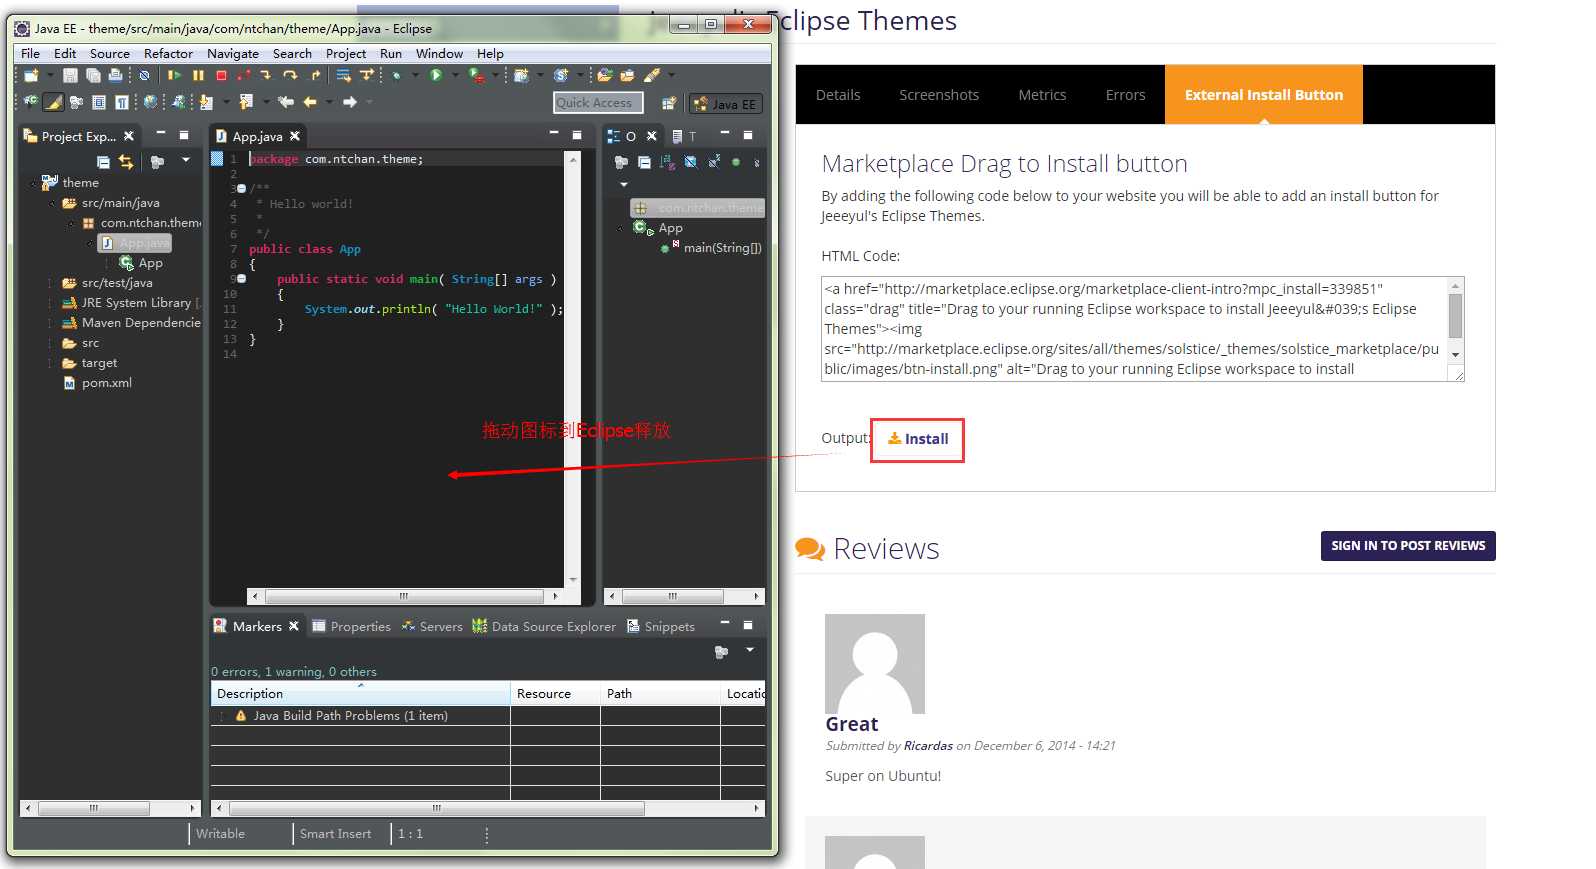The width and height of the screenshot is (1596, 869).
Task: Click the Step Into icon
Action: coord(266,75)
